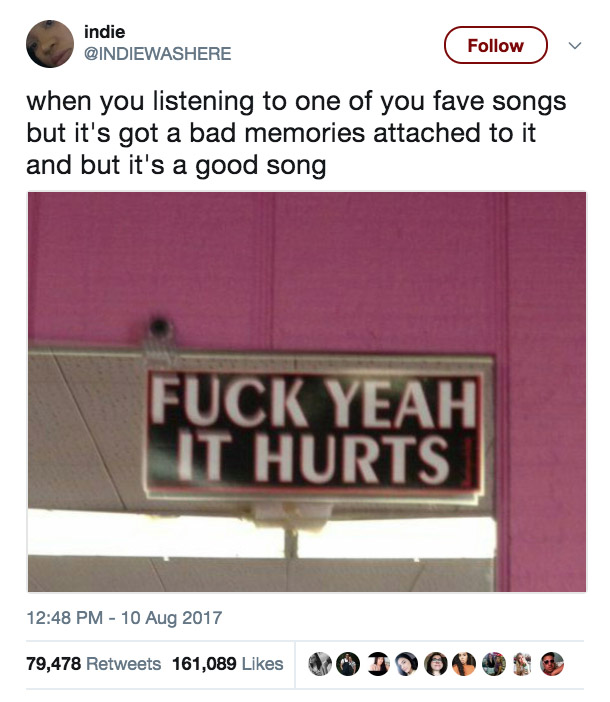Open the sixth liker avatar
Viewport: 610px width, 702px height.
(x=464, y=664)
